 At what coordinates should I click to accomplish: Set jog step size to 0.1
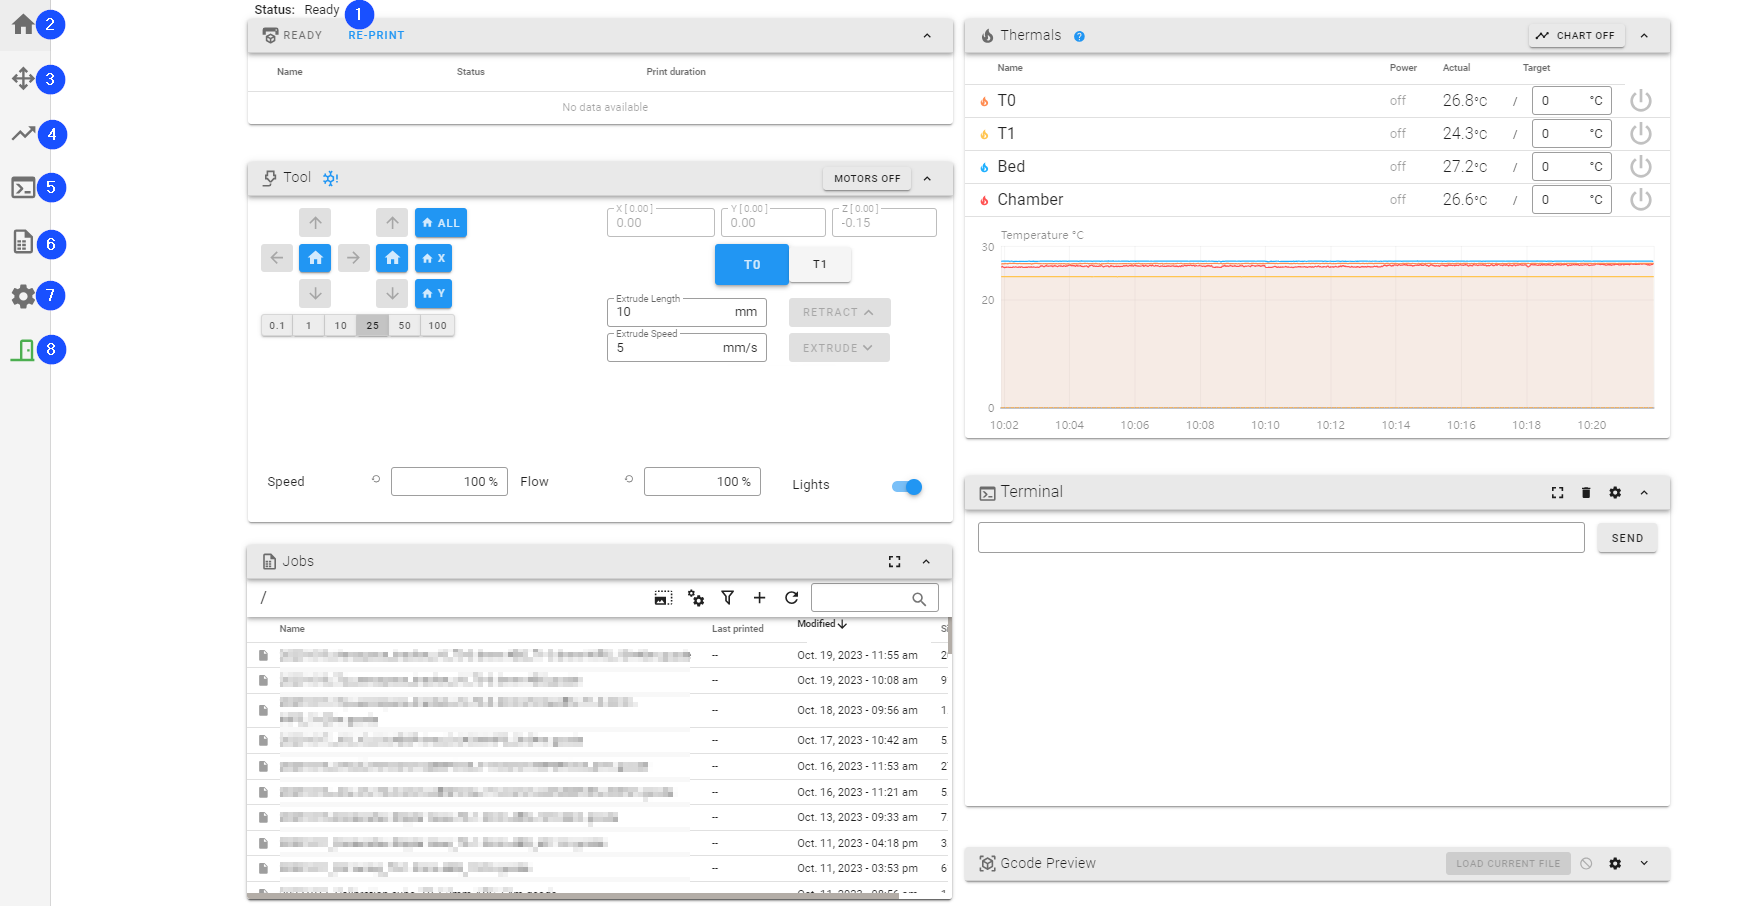(277, 325)
